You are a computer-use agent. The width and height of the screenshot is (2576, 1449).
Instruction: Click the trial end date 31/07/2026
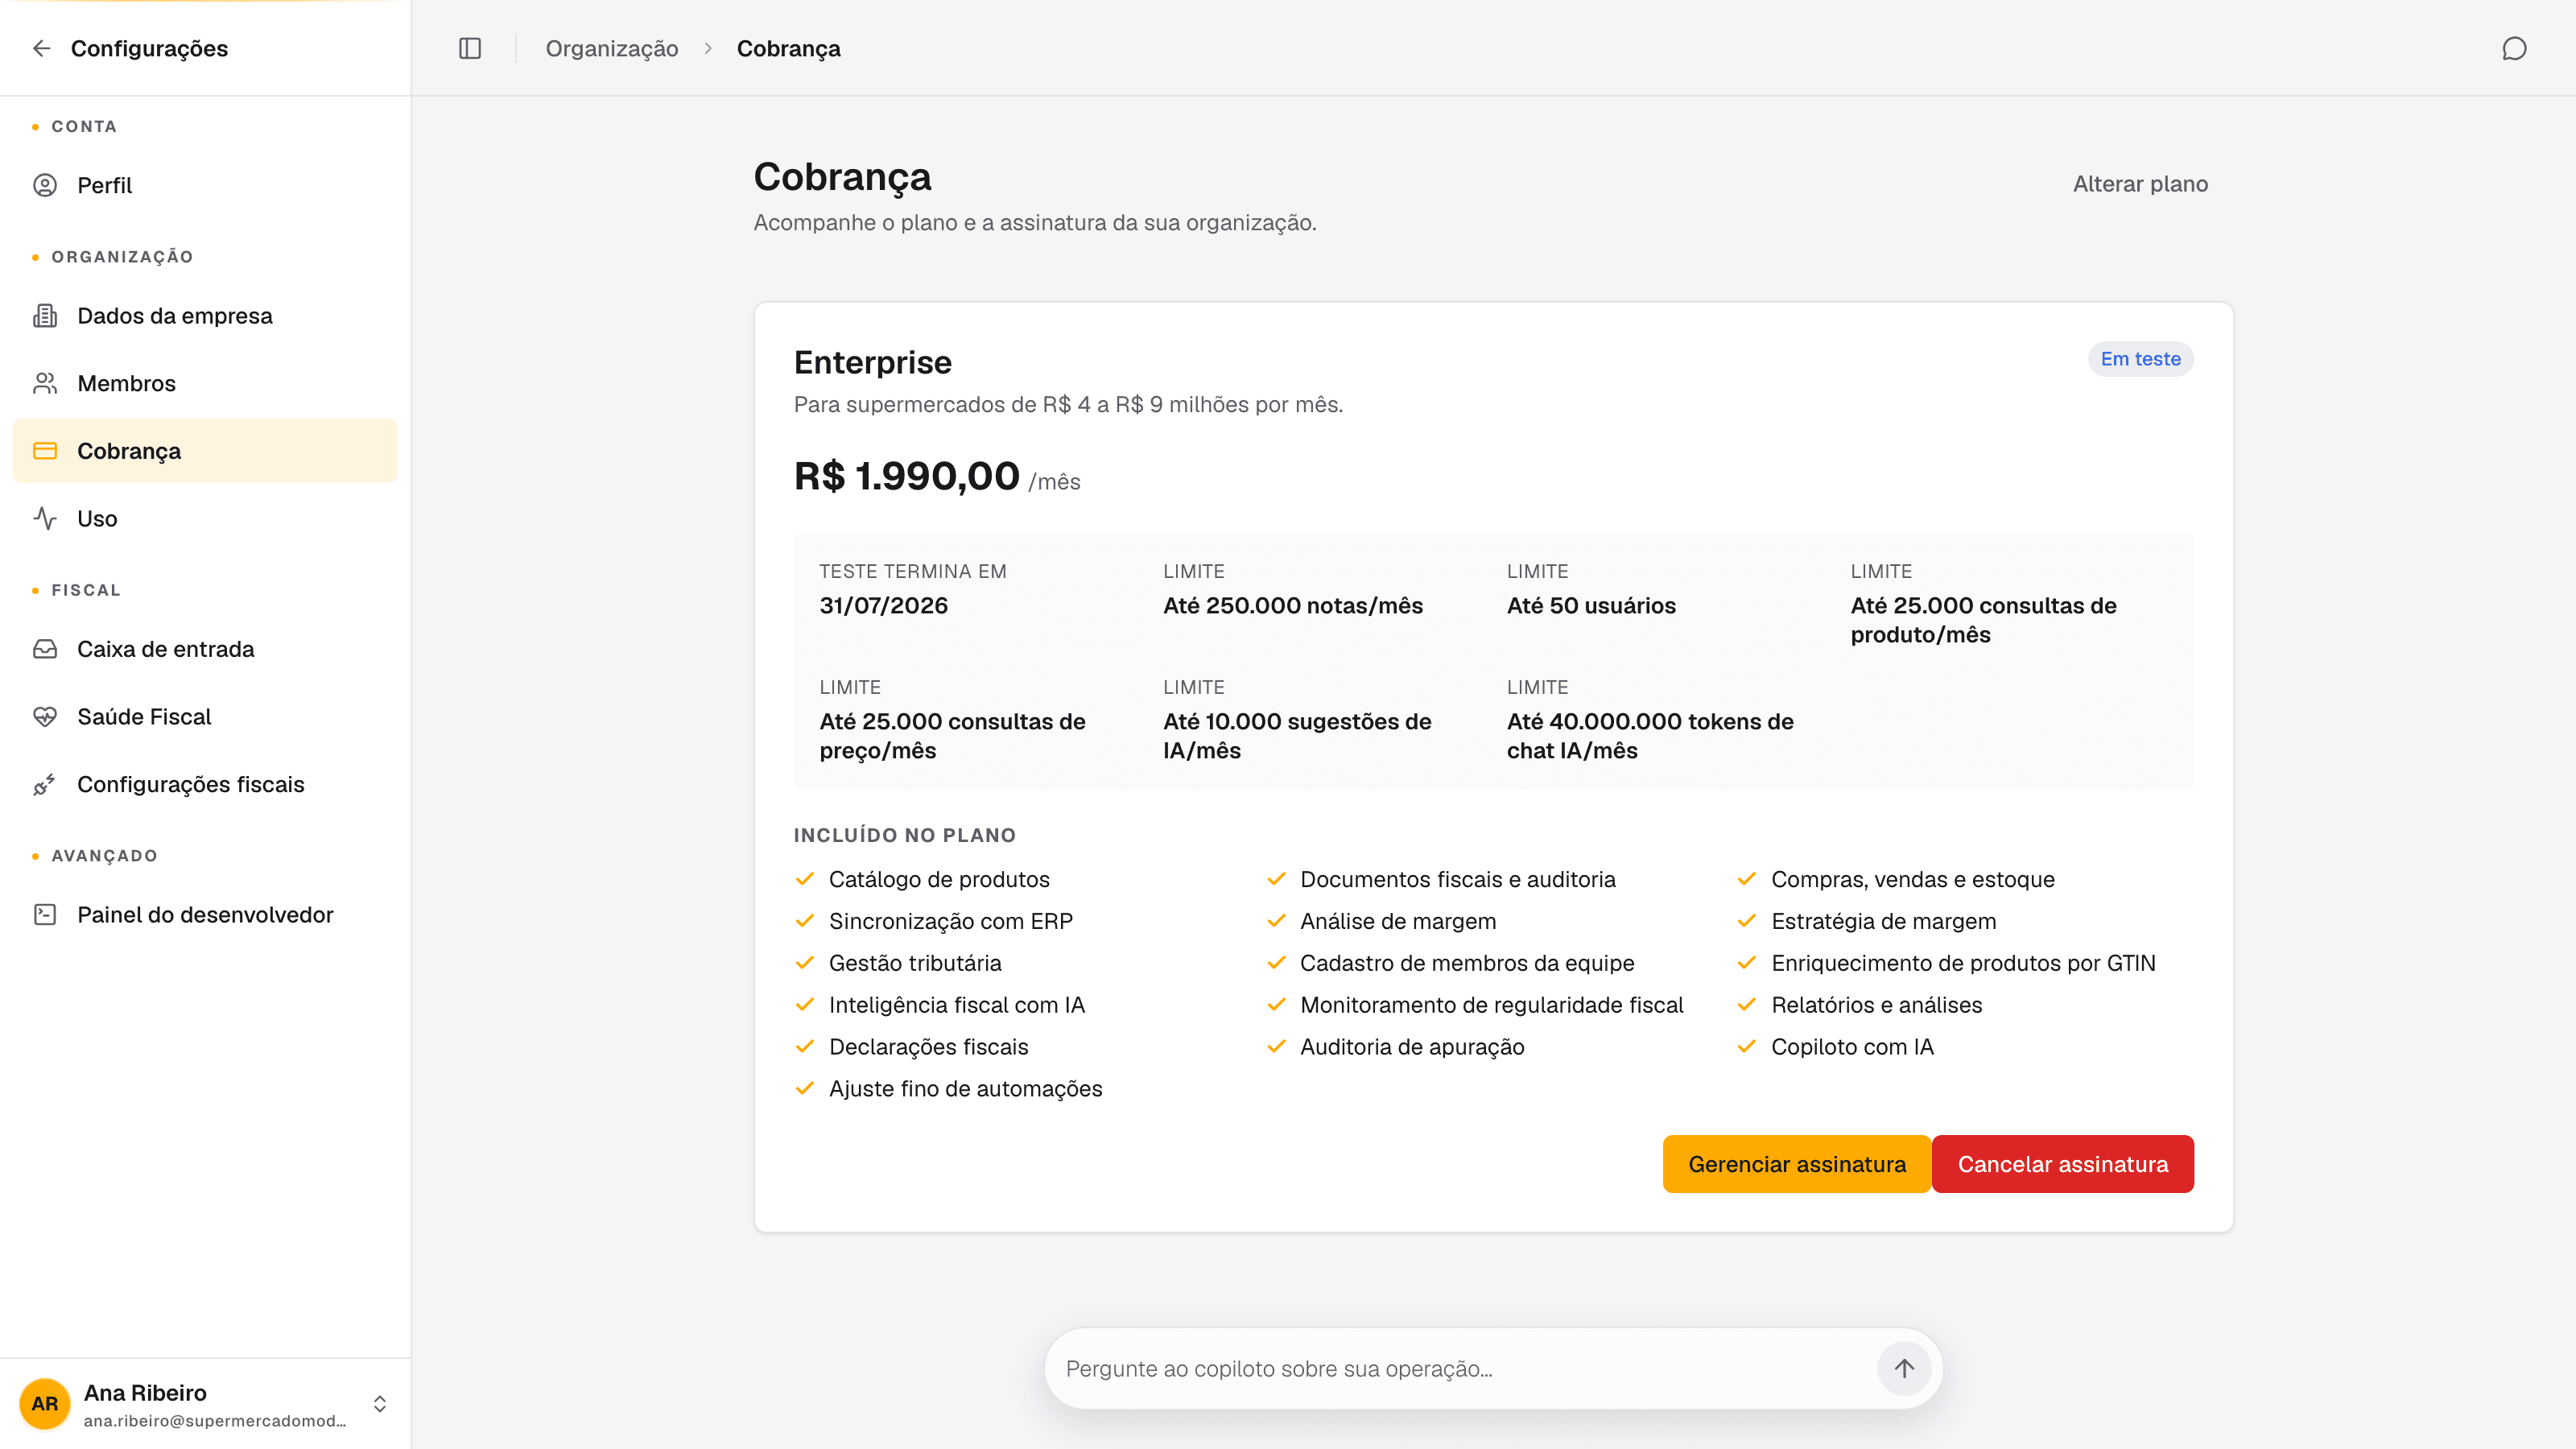(x=884, y=605)
